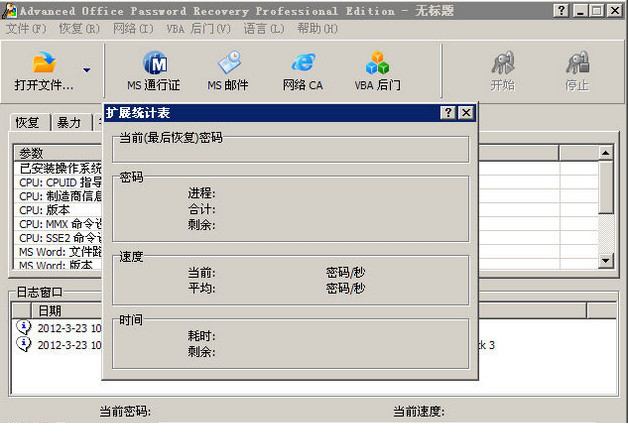Viewport: 628px width, 439px height.
Task: Expand the Open File dropdown arrow
Action: pos(87,70)
